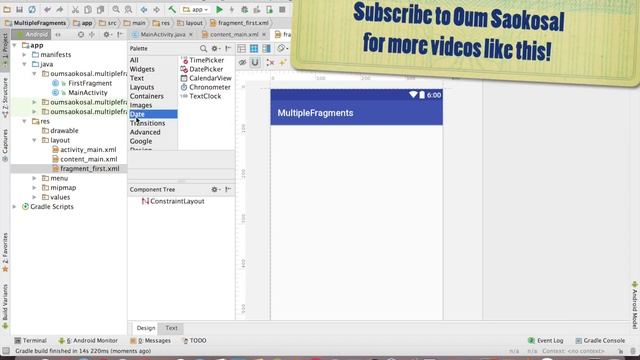
Task: Click the Paste icon in toolbar
Action: [100, 9]
